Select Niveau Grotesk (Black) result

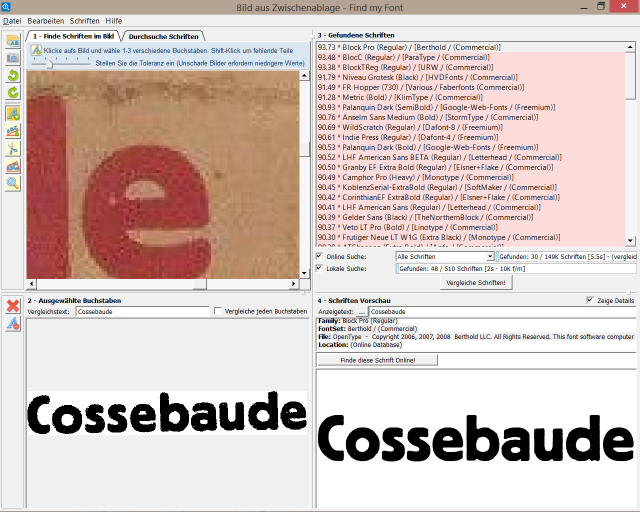tap(471, 77)
